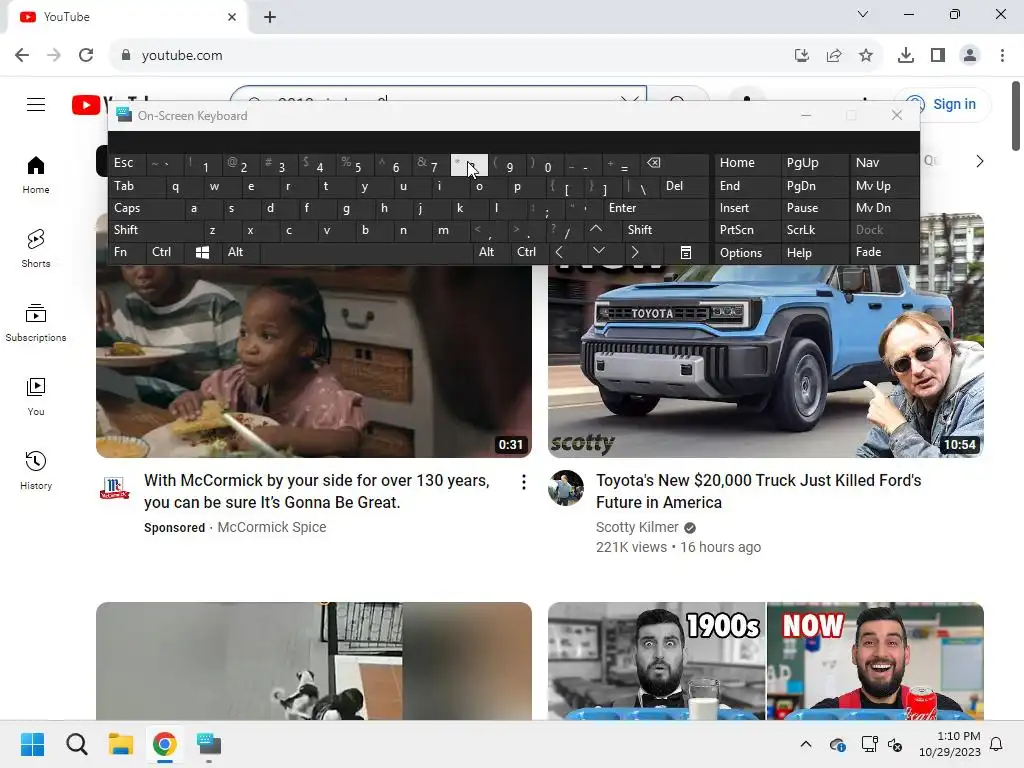This screenshot has width=1024, height=768.
Task: Open the YouTube hamburger guide menu
Action: point(36,104)
